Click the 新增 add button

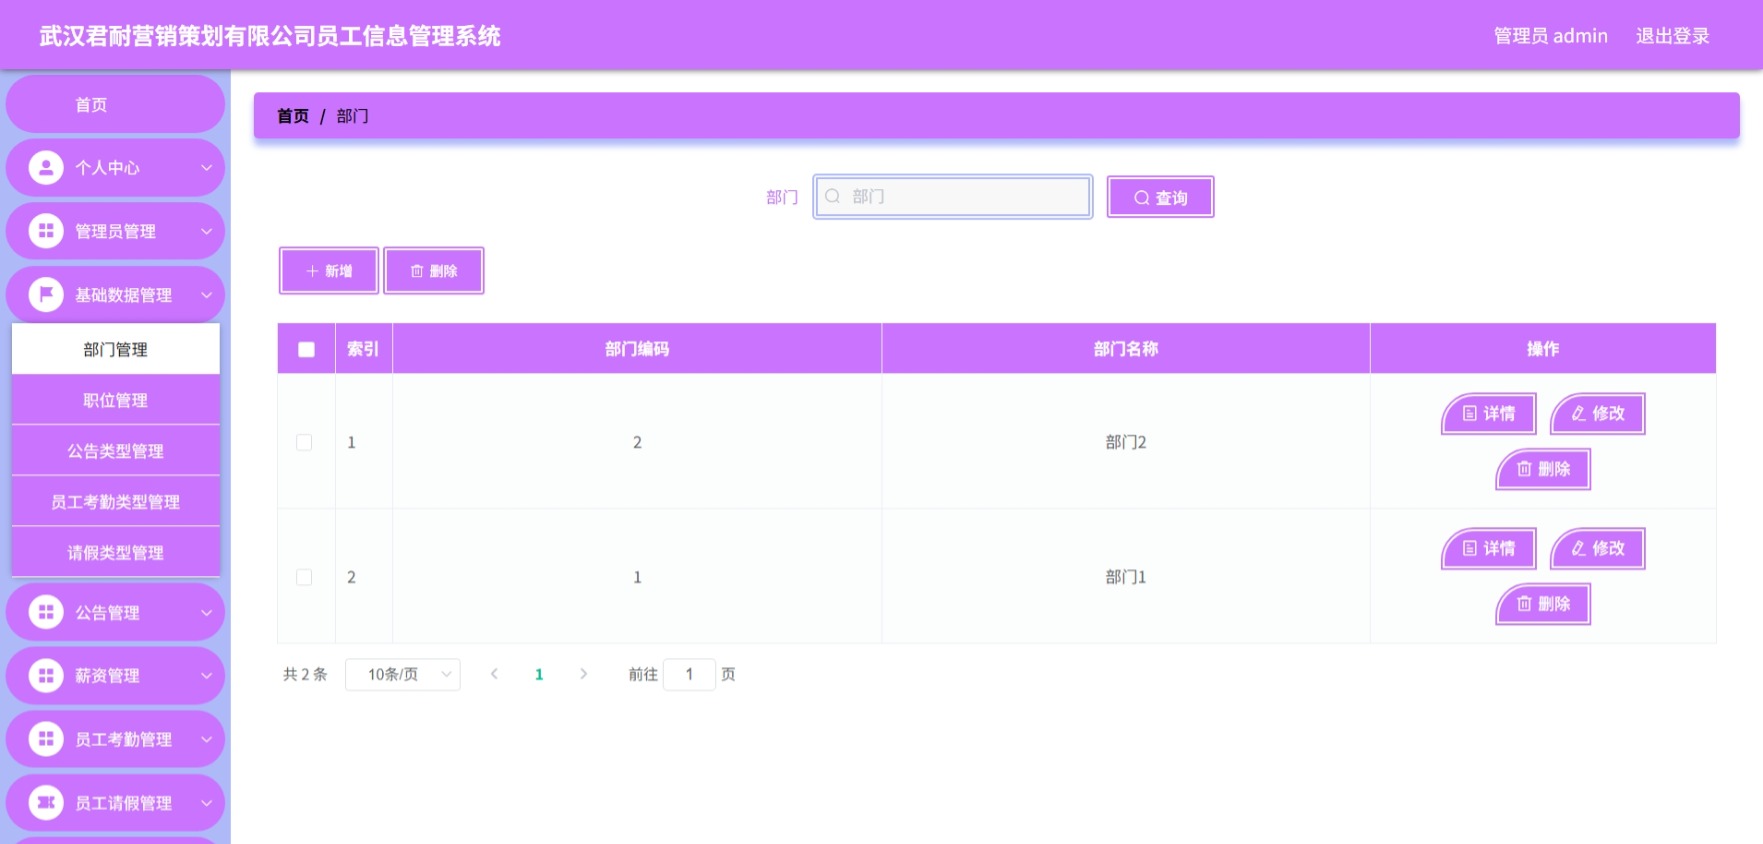point(329,271)
